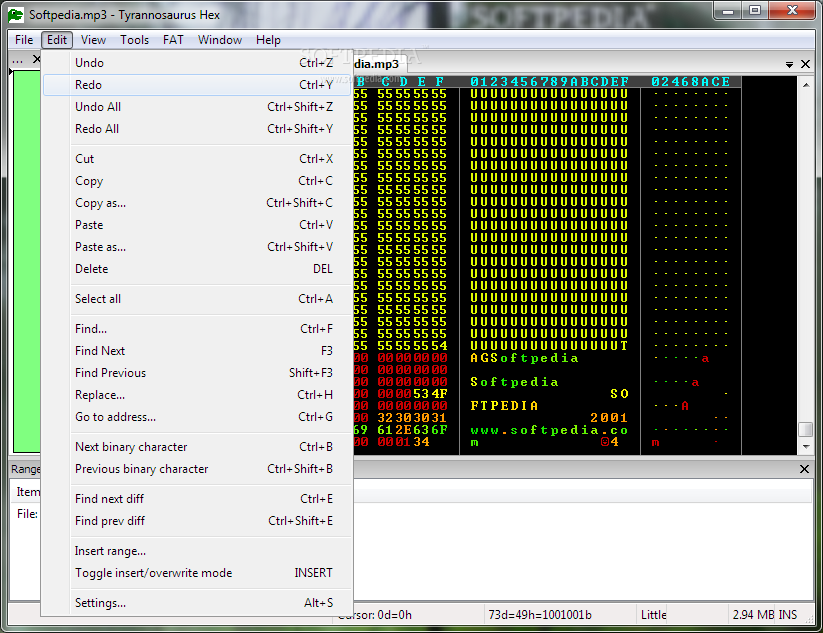Viewport: 823px width, 633px height.
Task: Open the Help menu
Action: [268, 40]
